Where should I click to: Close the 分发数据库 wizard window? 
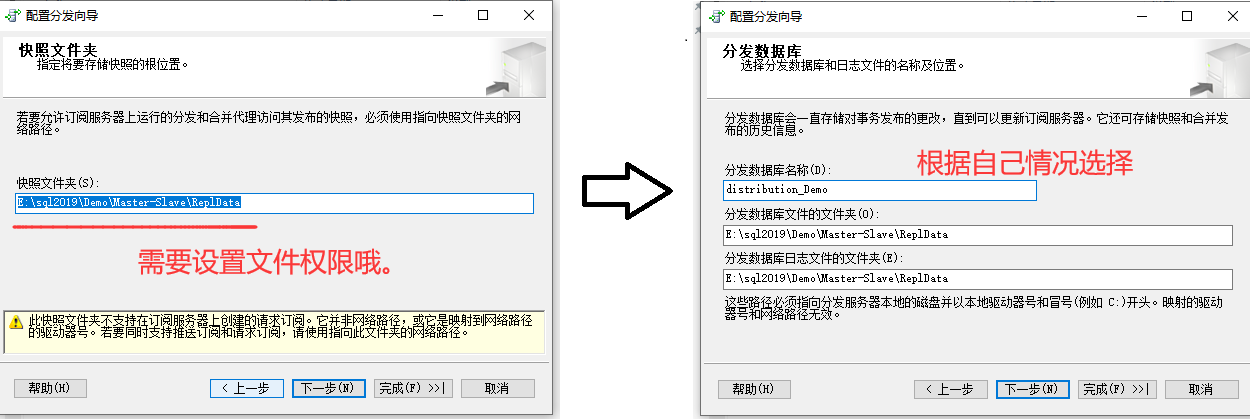coord(1232,16)
